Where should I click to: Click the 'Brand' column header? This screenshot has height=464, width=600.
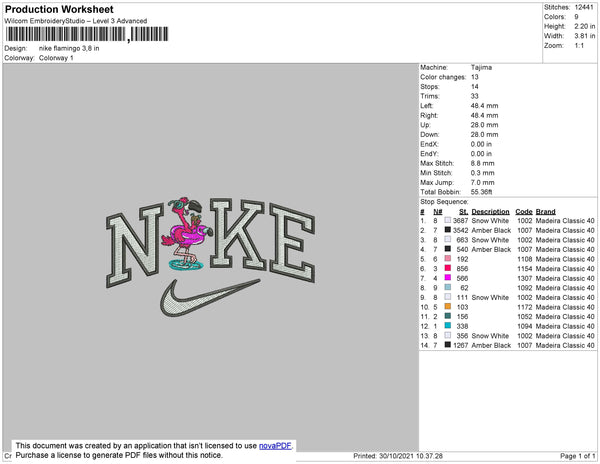click(x=545, y=212)
